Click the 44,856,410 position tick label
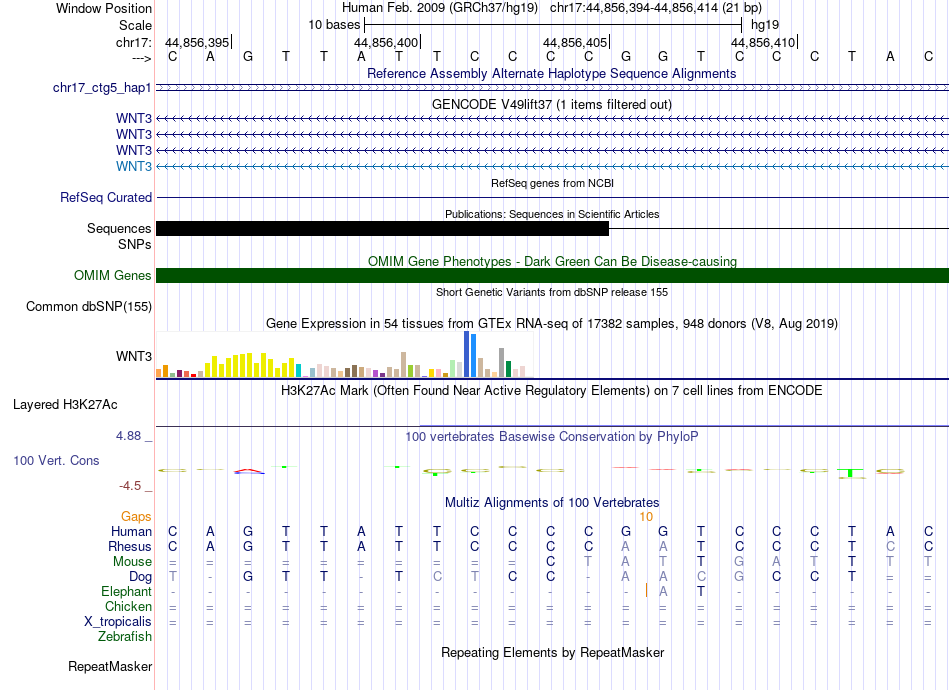Screen dimensions: 950x690 click(x=763, y=42)
